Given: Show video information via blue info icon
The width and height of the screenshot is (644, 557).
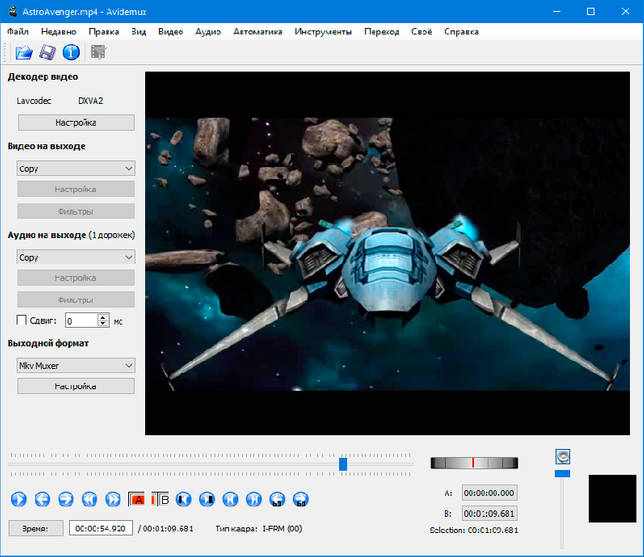Looking at the screenshot, I should point(71,53).
